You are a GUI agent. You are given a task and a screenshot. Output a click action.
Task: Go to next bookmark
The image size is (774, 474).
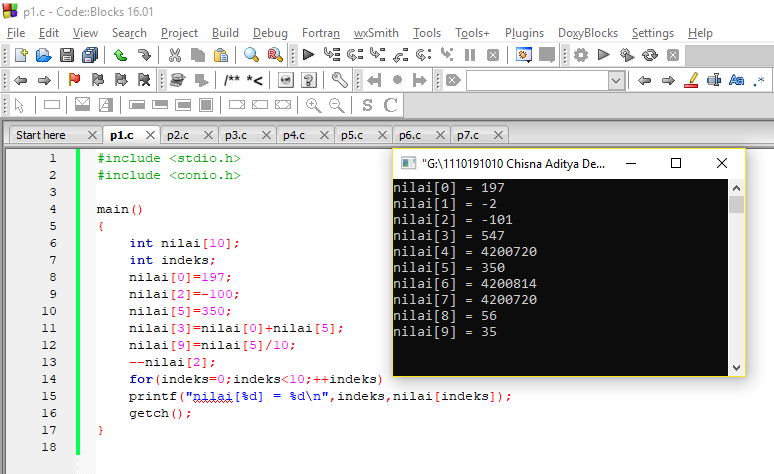(121, 79)
